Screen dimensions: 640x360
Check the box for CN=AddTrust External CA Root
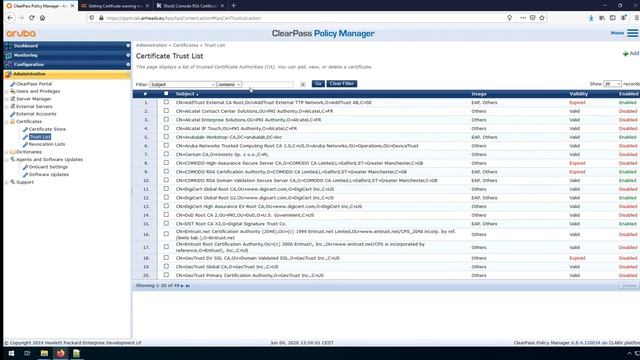coord(166,102)
